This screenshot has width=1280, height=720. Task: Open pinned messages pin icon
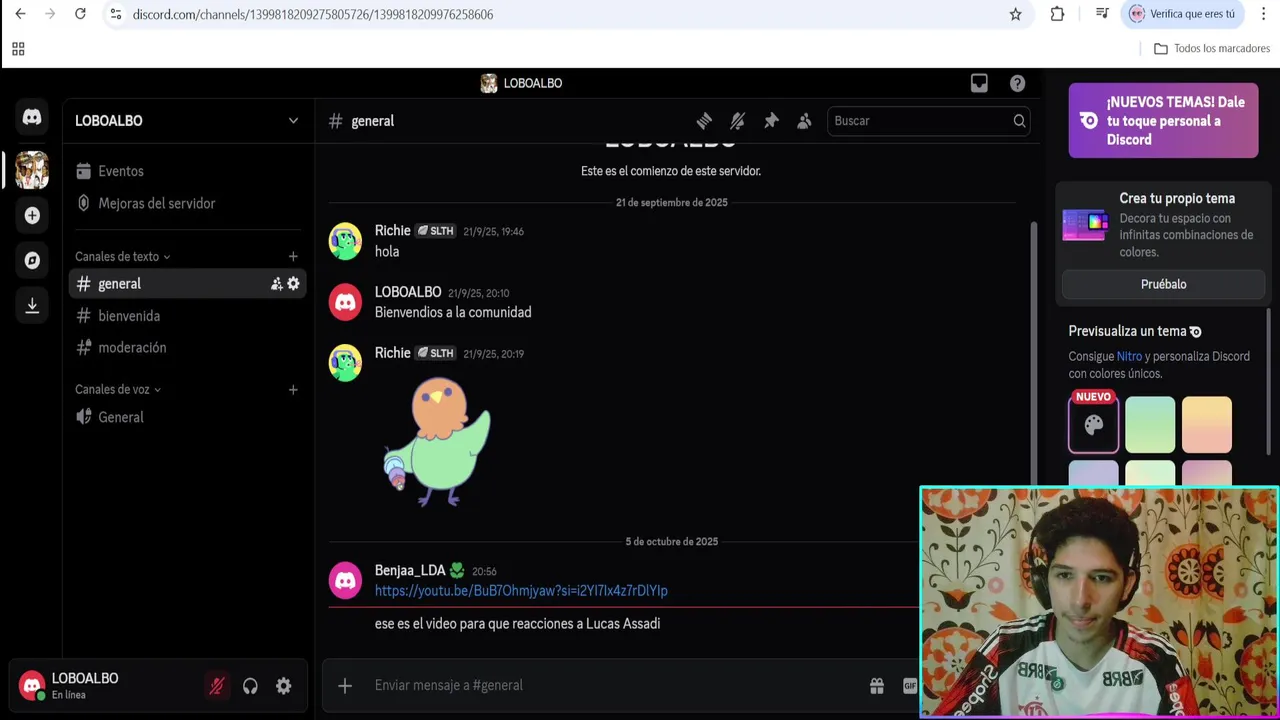[x=771, y=121]
